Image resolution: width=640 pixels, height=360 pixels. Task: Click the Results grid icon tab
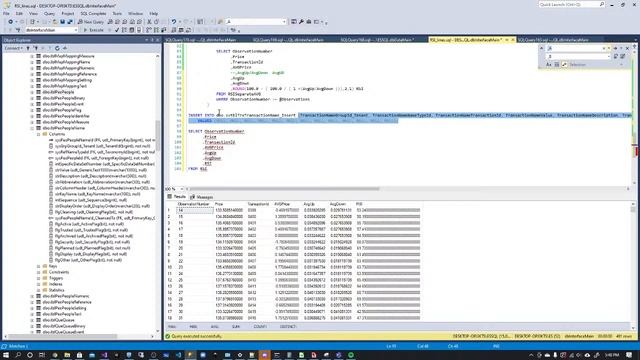[x=170, y=197]
